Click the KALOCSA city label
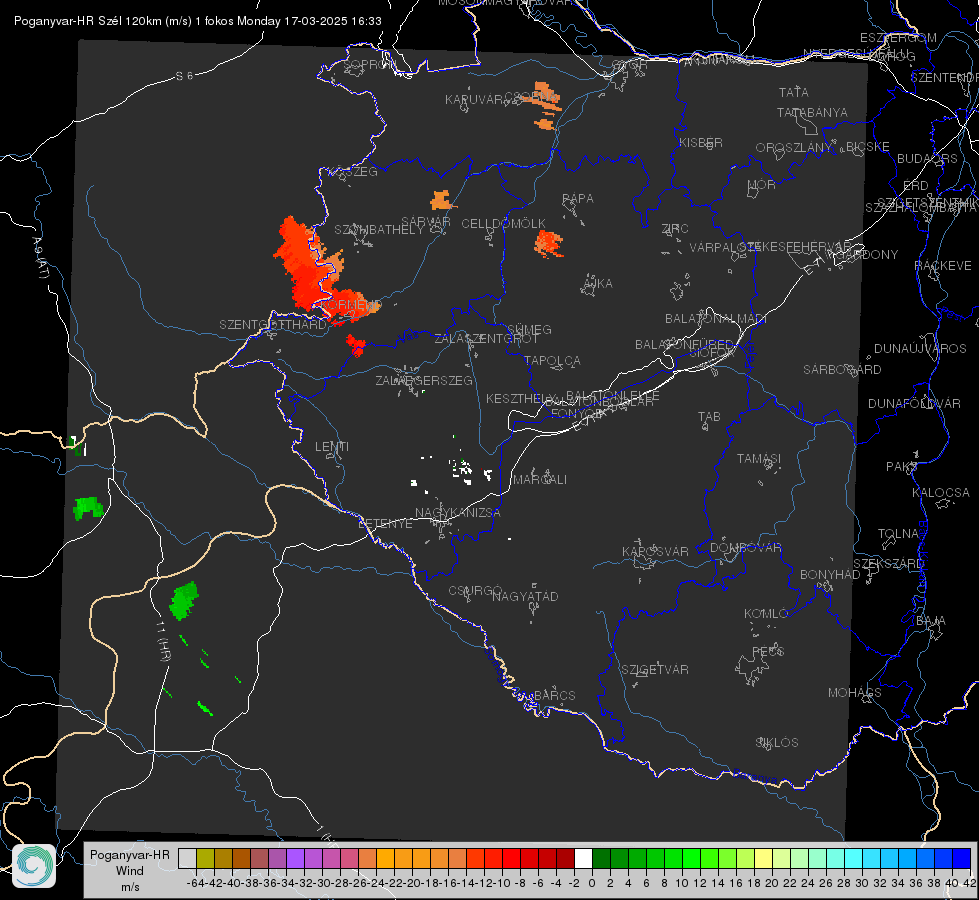Screen dimensions: 979x900 click(x=940, y=493)
